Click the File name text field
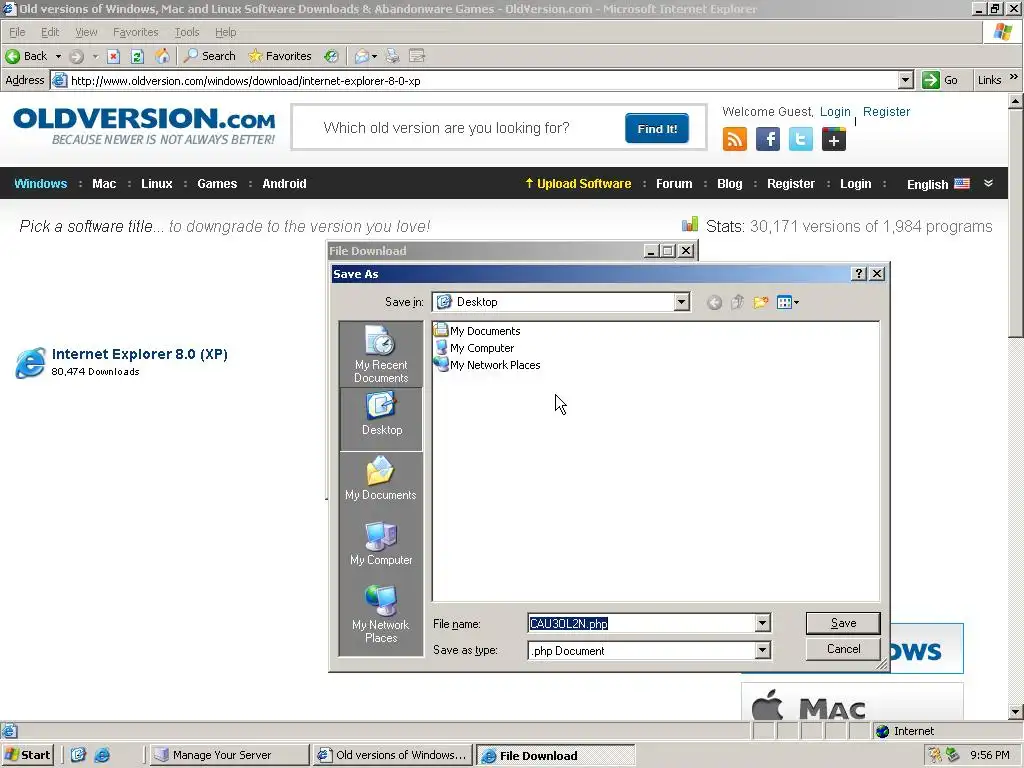The image size is (1024, 768). point(641,624)
